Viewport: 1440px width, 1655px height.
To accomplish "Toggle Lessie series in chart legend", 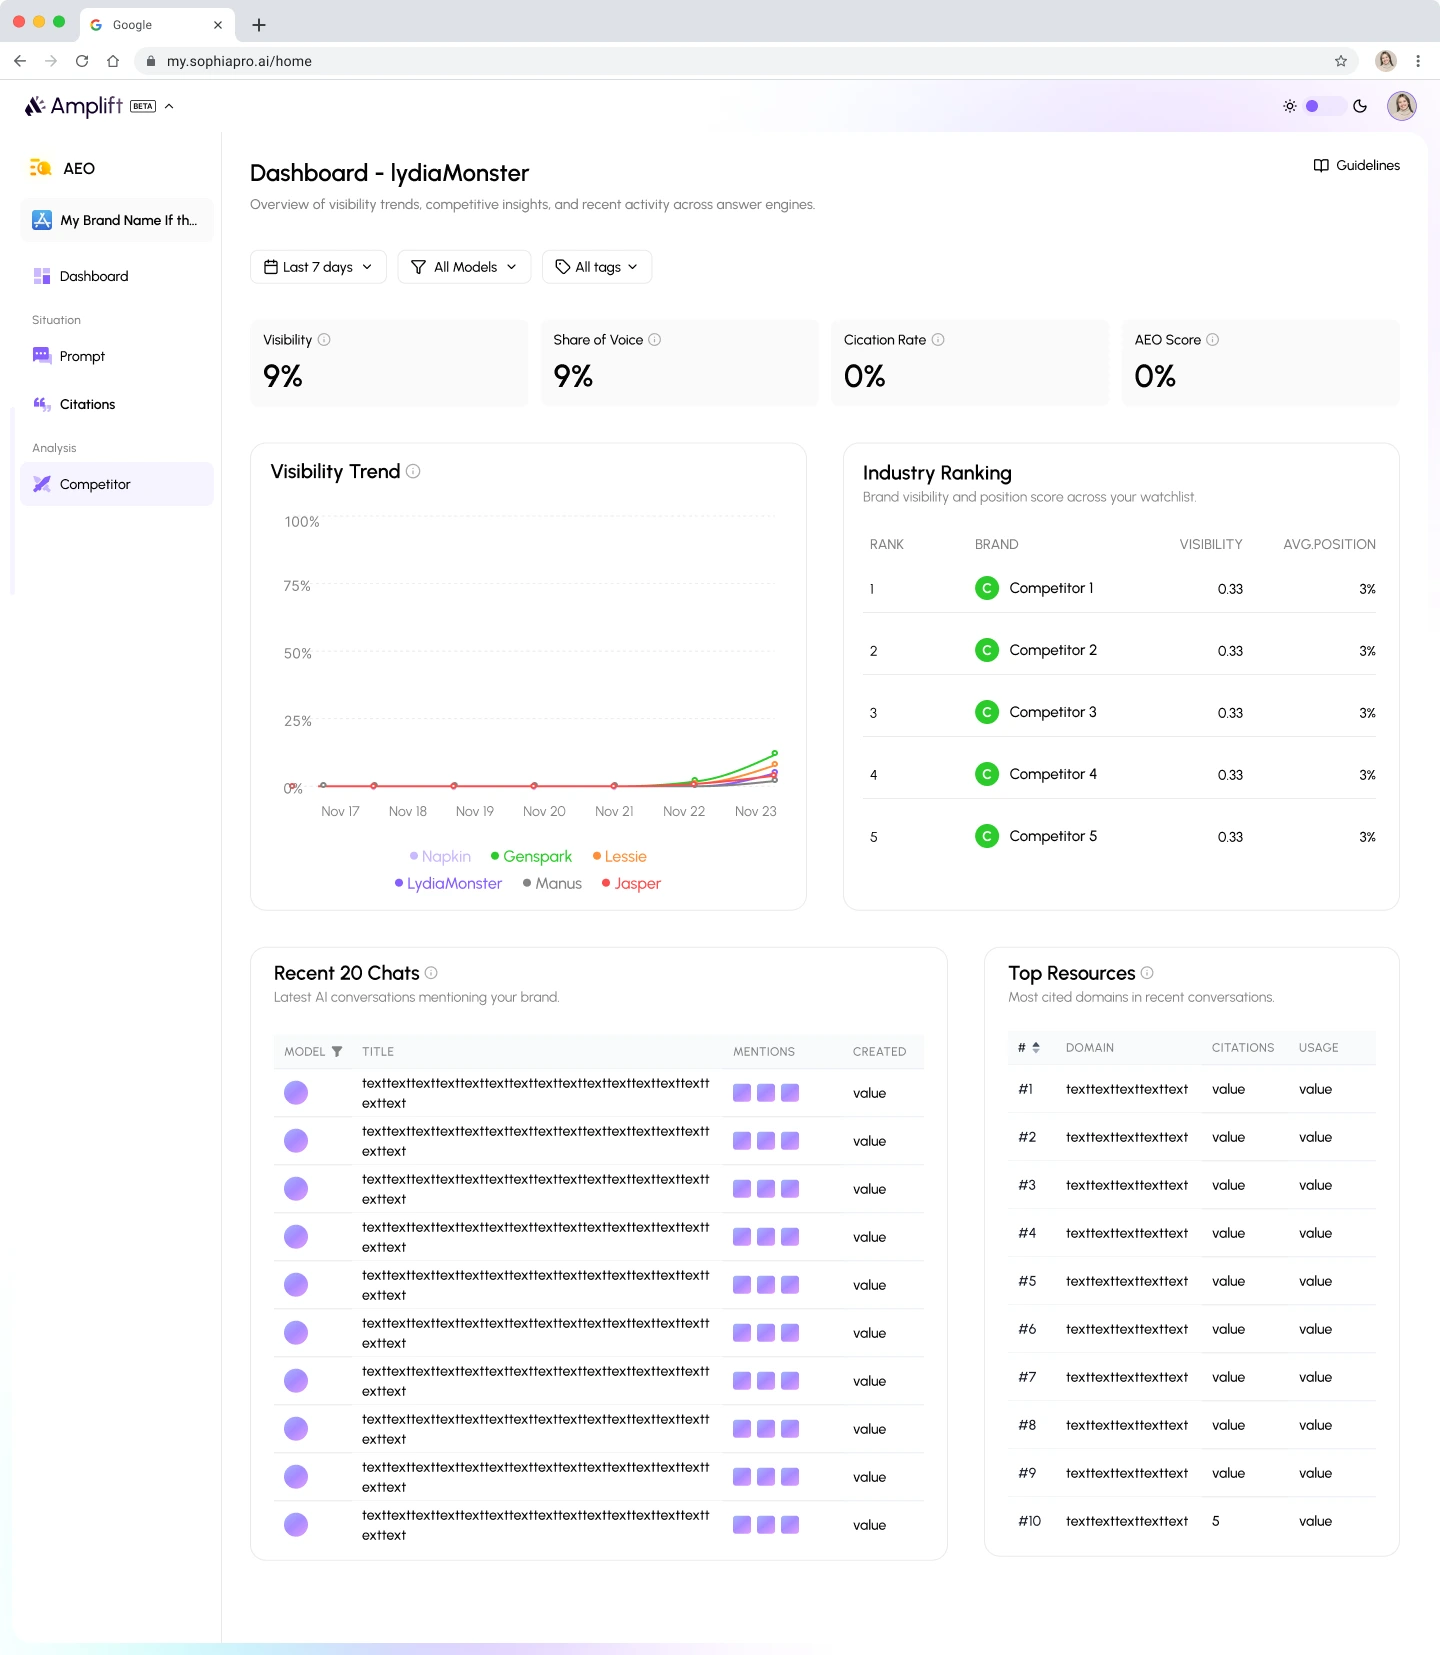I will (x=620, y=856).
